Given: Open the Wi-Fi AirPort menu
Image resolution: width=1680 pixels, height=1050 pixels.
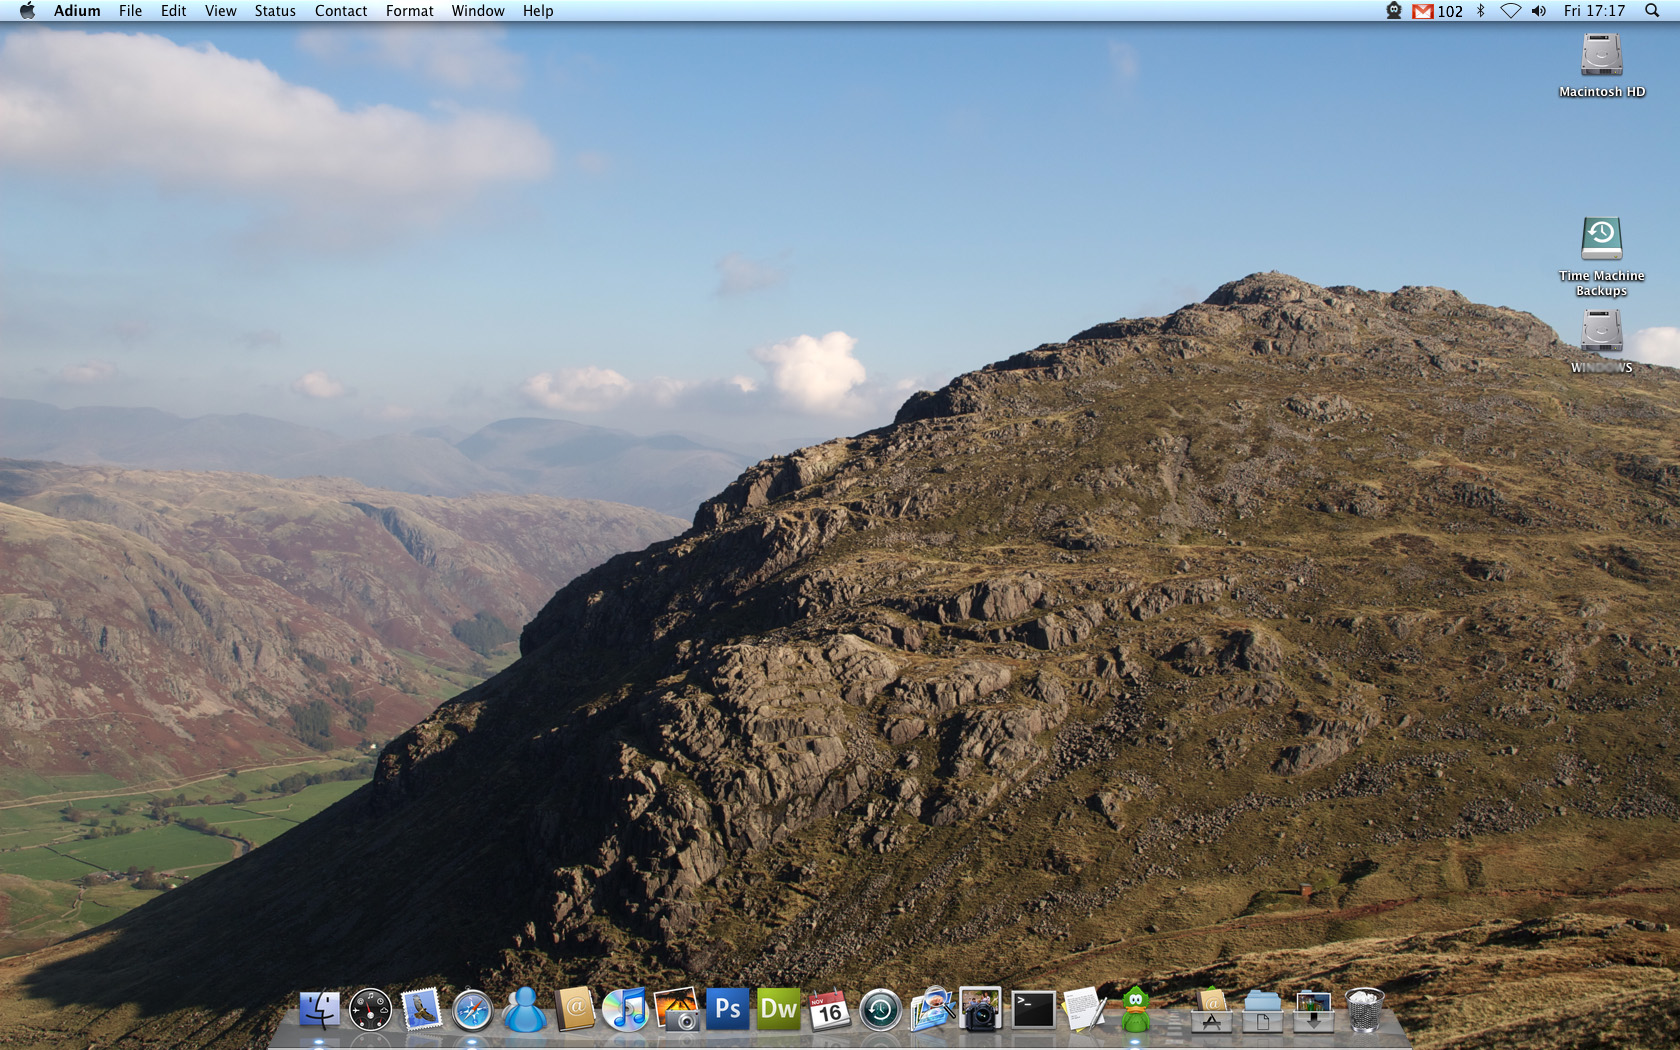Looking at the screenshot, I should pyautogui.click(x=1511, y=11).
